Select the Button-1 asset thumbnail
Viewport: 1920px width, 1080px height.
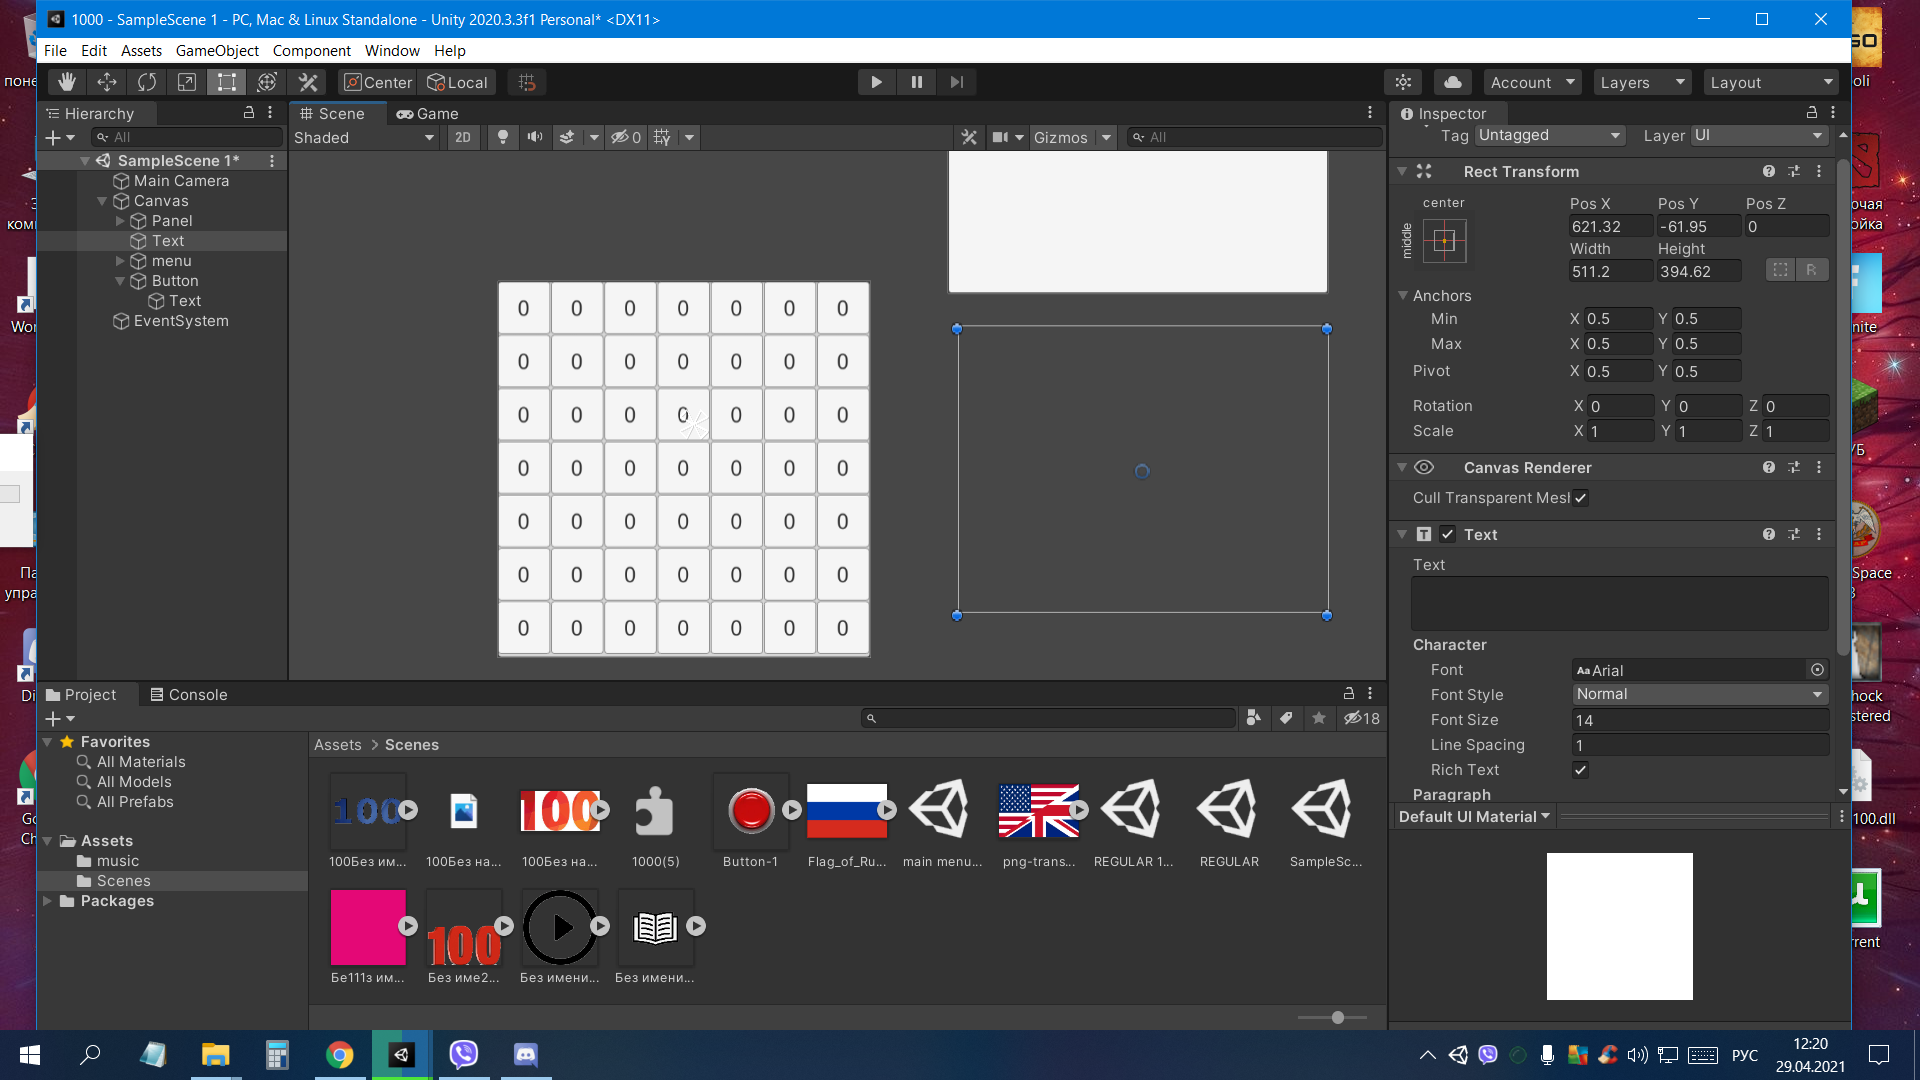click(x=751, y=810)
